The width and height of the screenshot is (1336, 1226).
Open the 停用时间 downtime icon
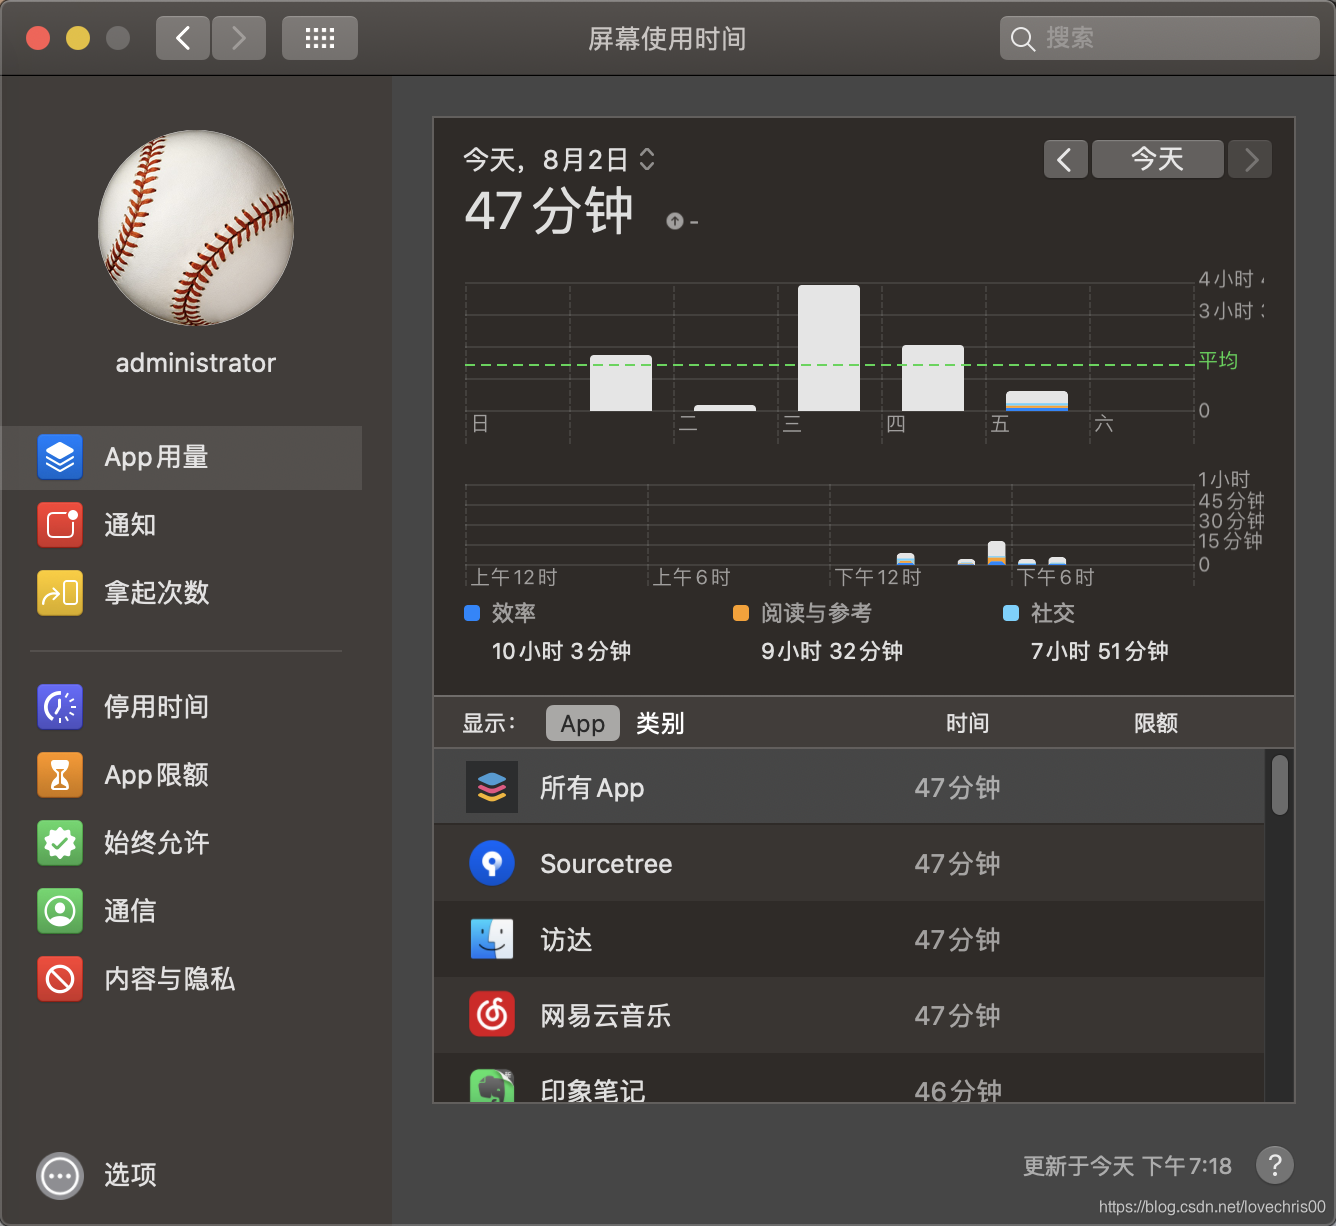point(60,707)
